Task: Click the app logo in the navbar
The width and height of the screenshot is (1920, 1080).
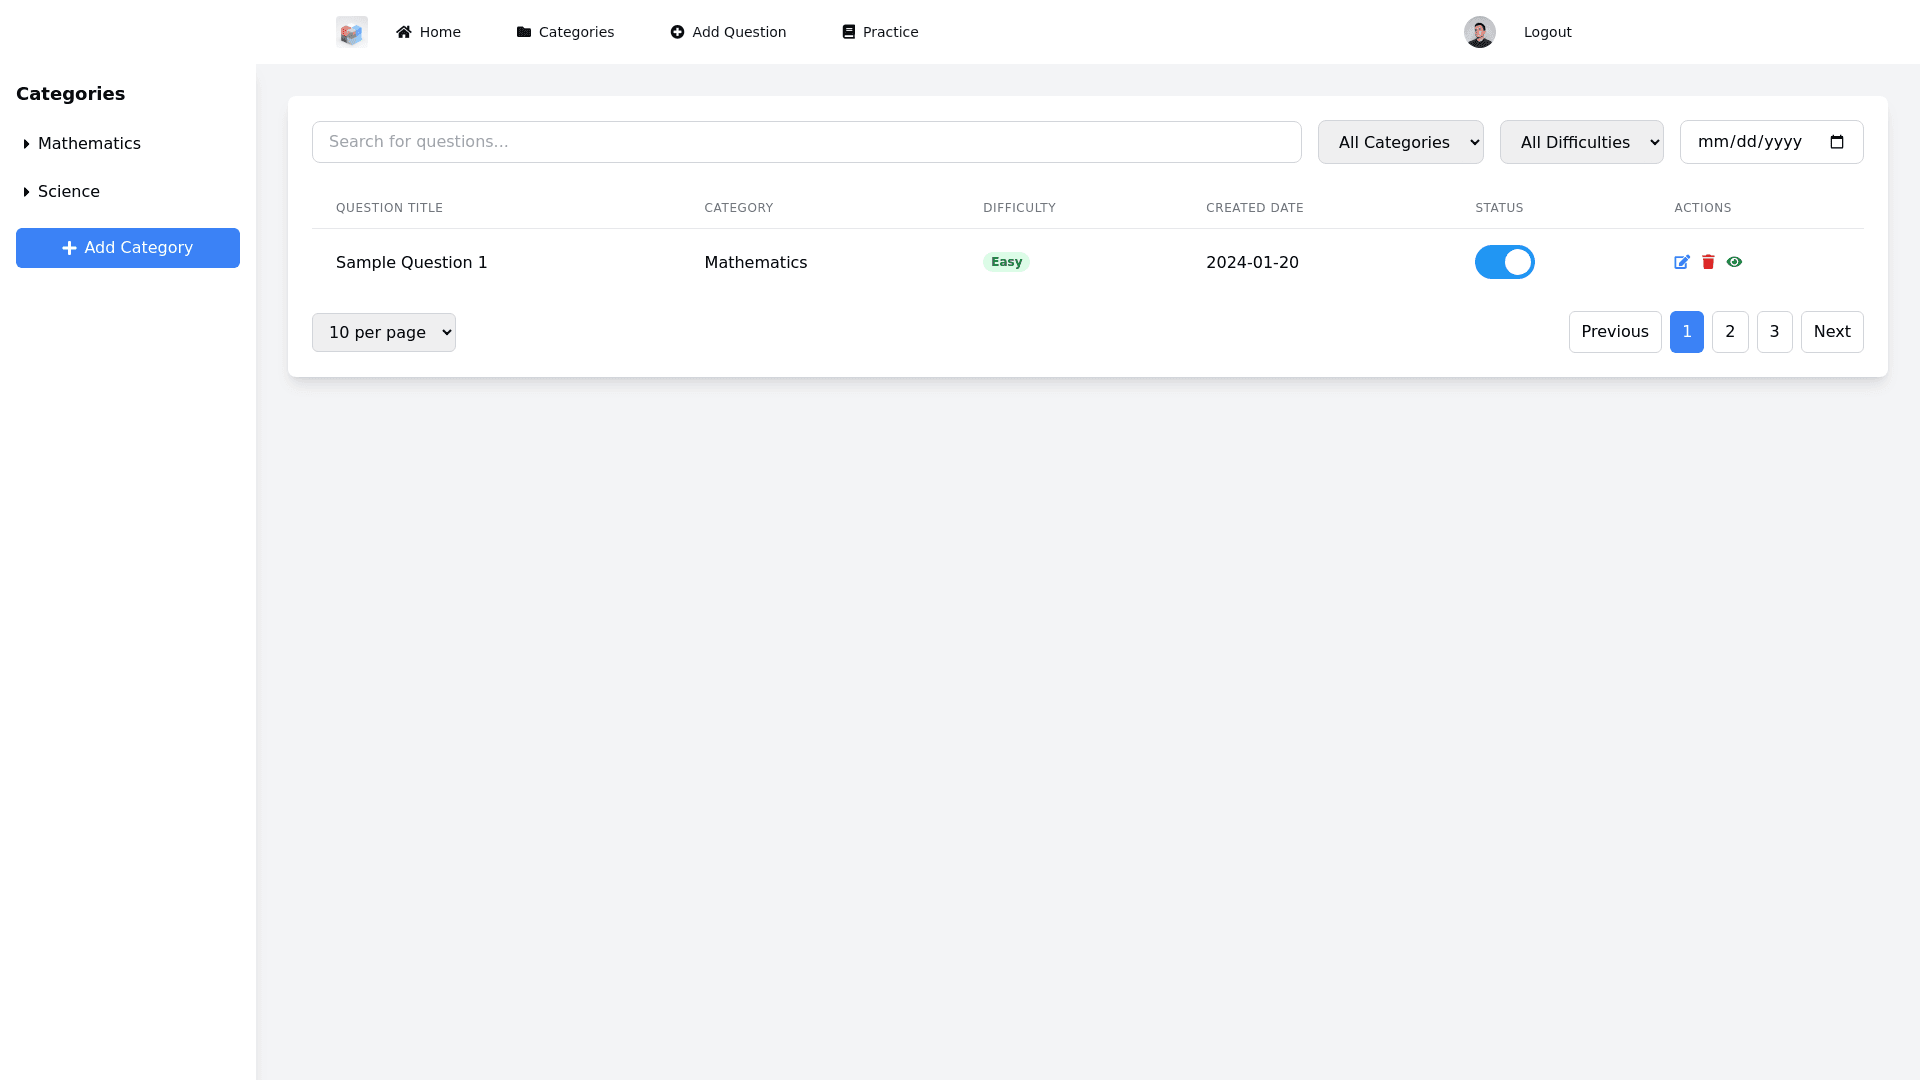Action: (x=352, y=32)
